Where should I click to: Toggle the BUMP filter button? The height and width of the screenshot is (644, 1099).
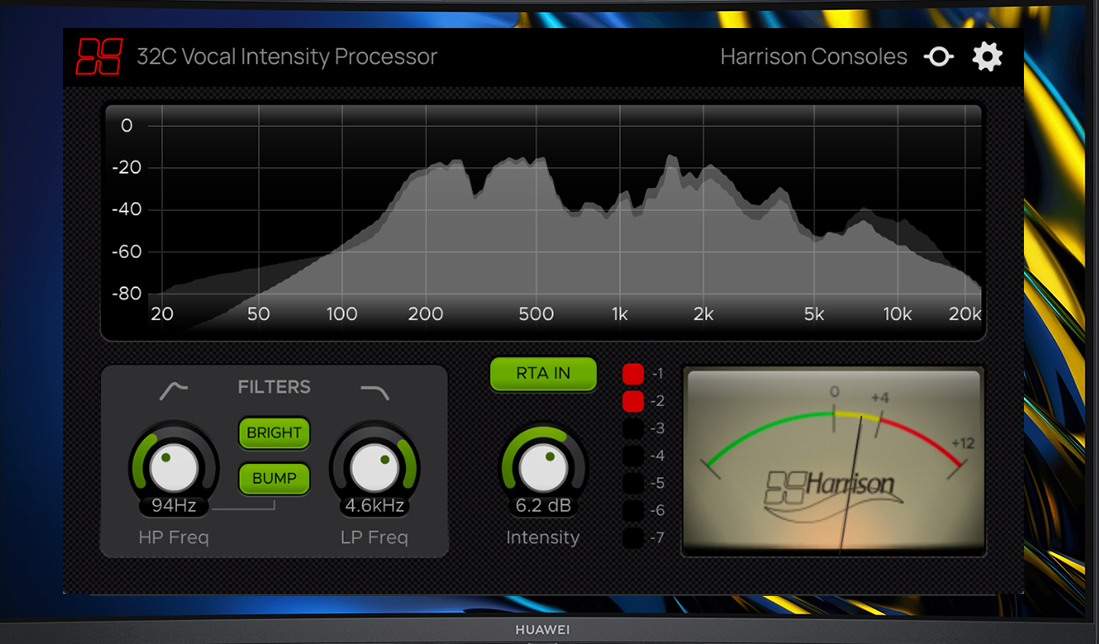click(x=274, y=478)
